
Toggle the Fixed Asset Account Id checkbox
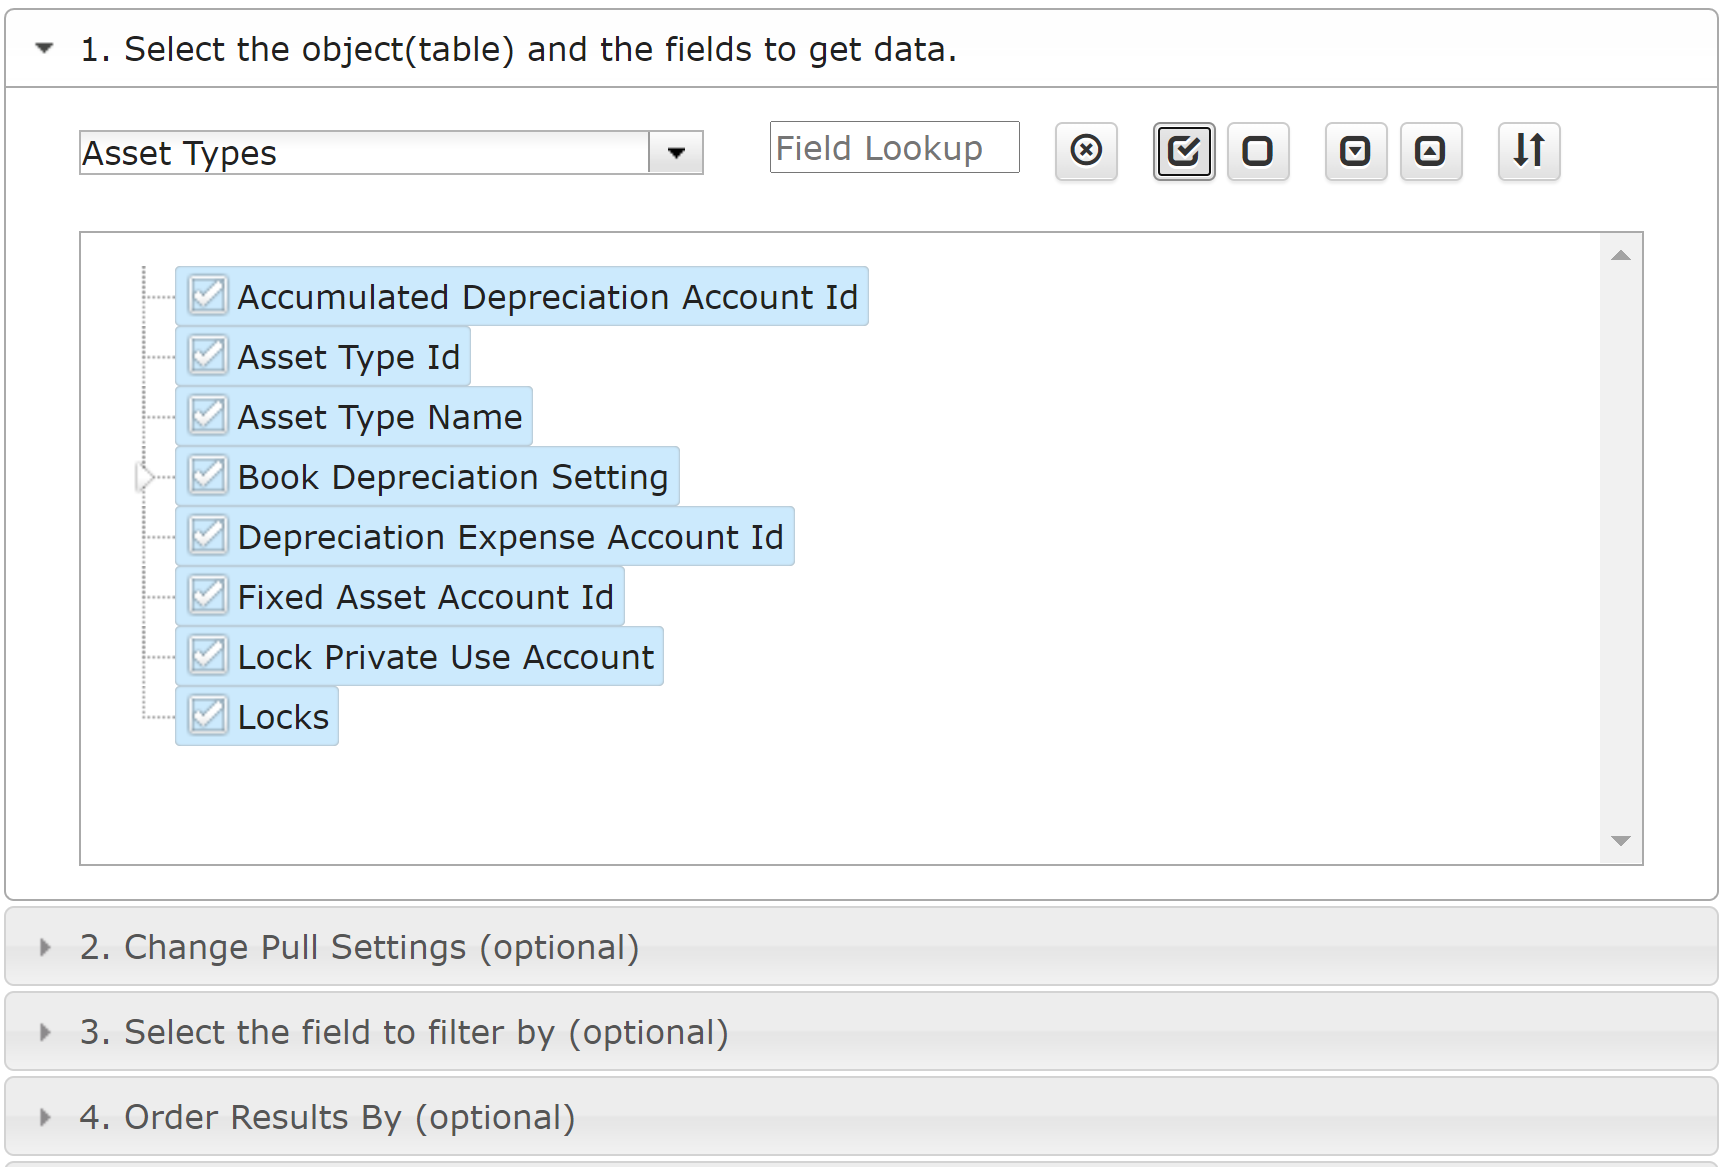click(x=208, y=595)
